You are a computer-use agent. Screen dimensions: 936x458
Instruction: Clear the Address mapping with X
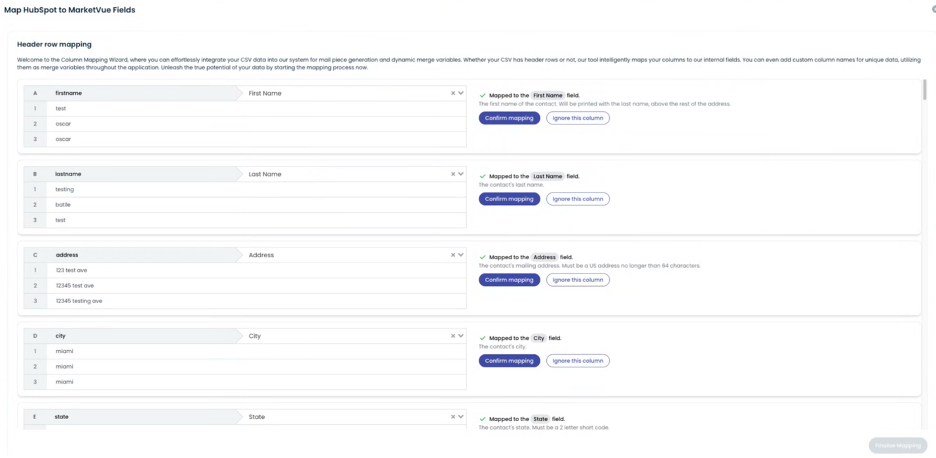pyautogui.click(x=452, y=255)
